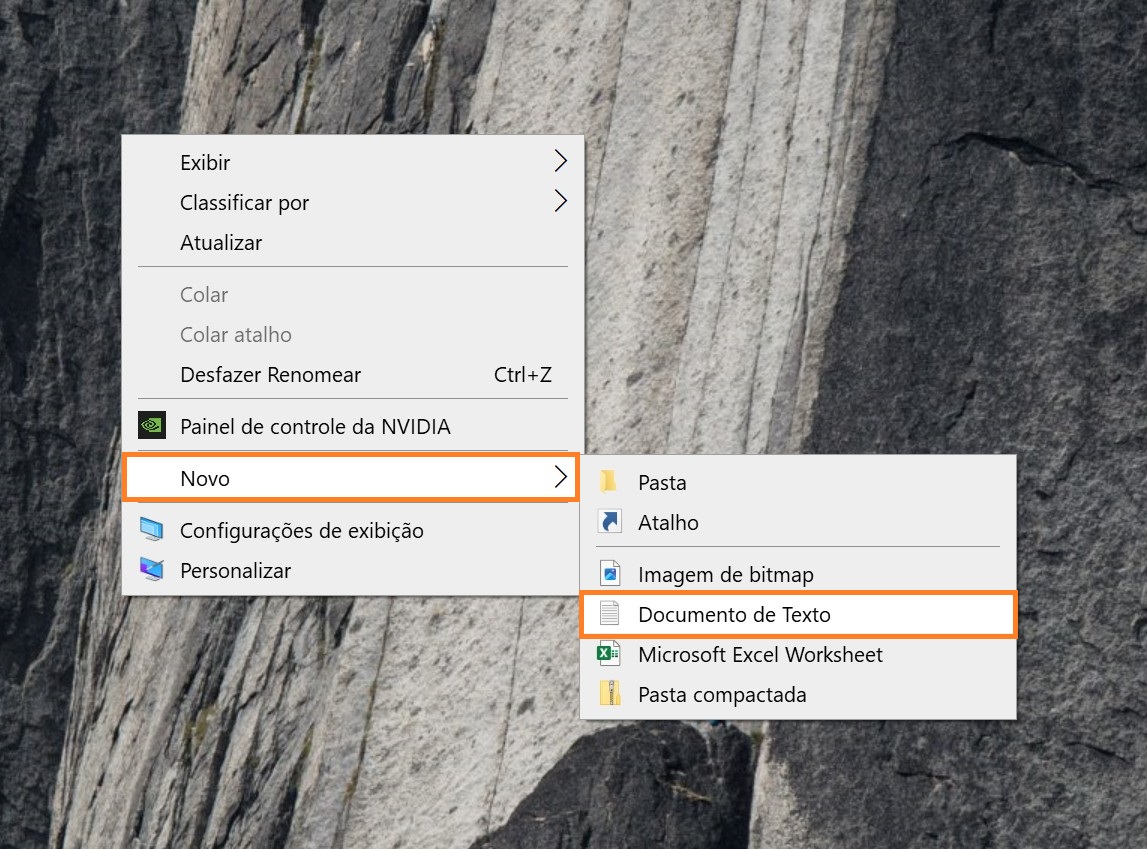The width and height of the screenshot is (1147, 849).
Task: Open the Configurações de exibição text label
Action: pos(301,531)
